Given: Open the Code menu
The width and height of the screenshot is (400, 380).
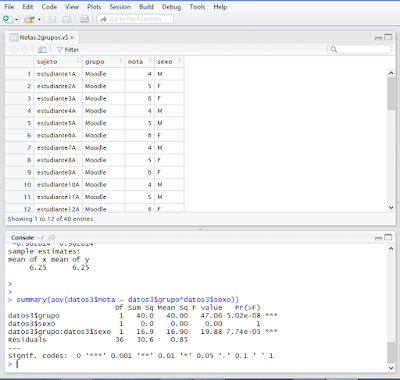Looking at the screenshot, I should click(49, 7).
